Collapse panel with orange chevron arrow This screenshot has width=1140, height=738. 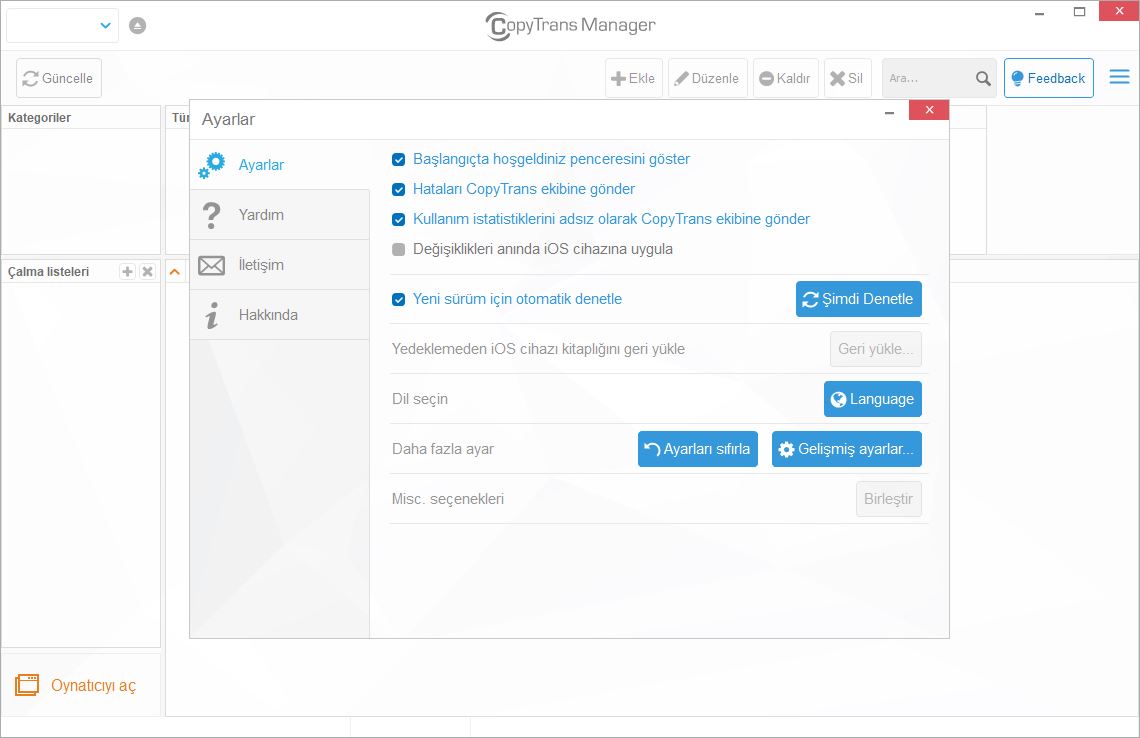point(174,272)
